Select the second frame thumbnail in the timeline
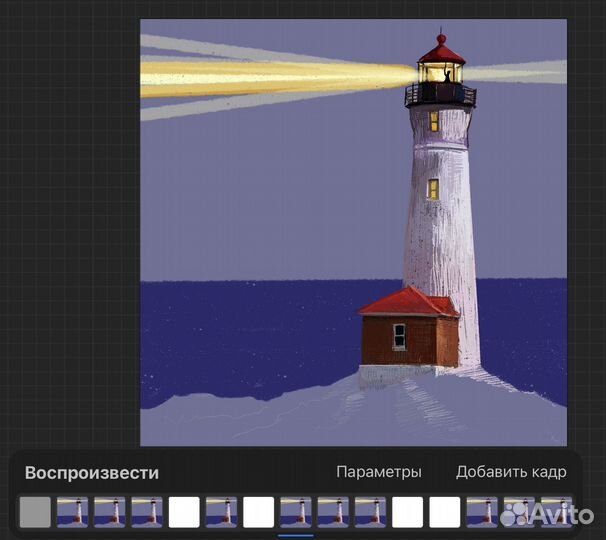Viewport: 606px width, 540px height. tap(72, 512)
